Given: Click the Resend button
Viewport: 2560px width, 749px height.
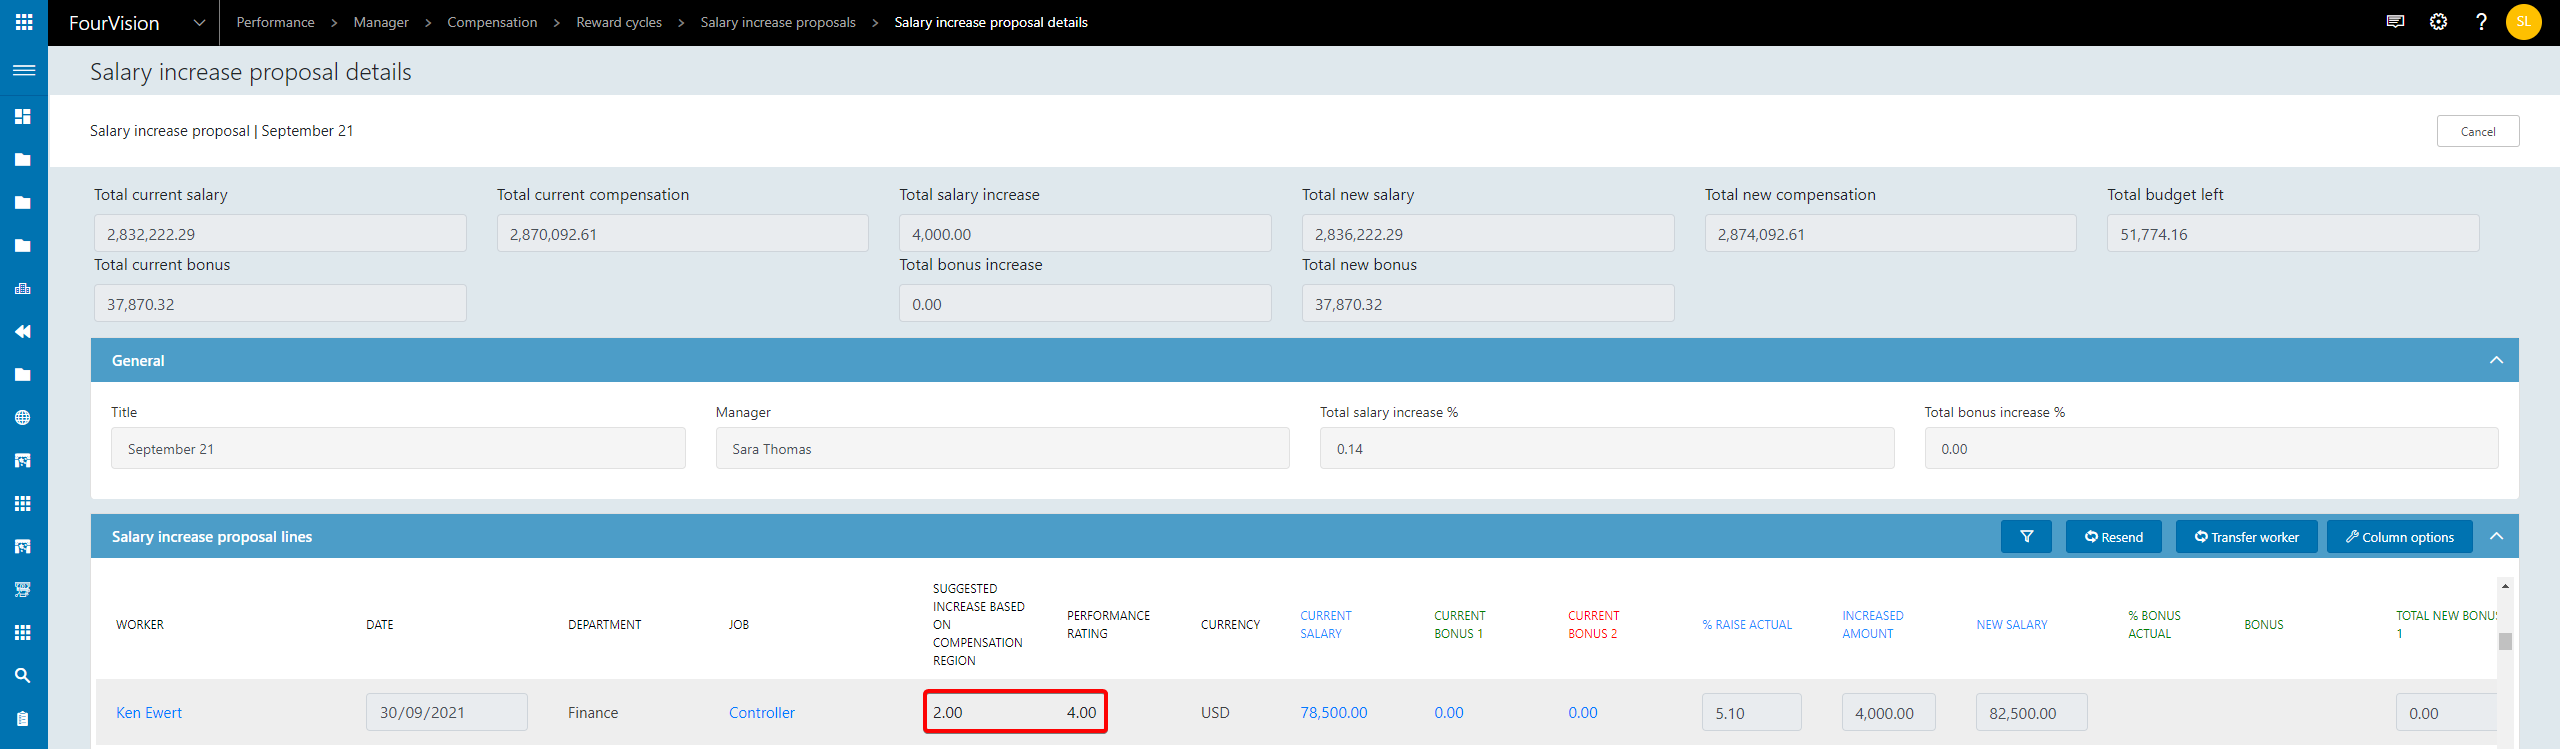Looking at the screenshot, I should (2114, 537).
